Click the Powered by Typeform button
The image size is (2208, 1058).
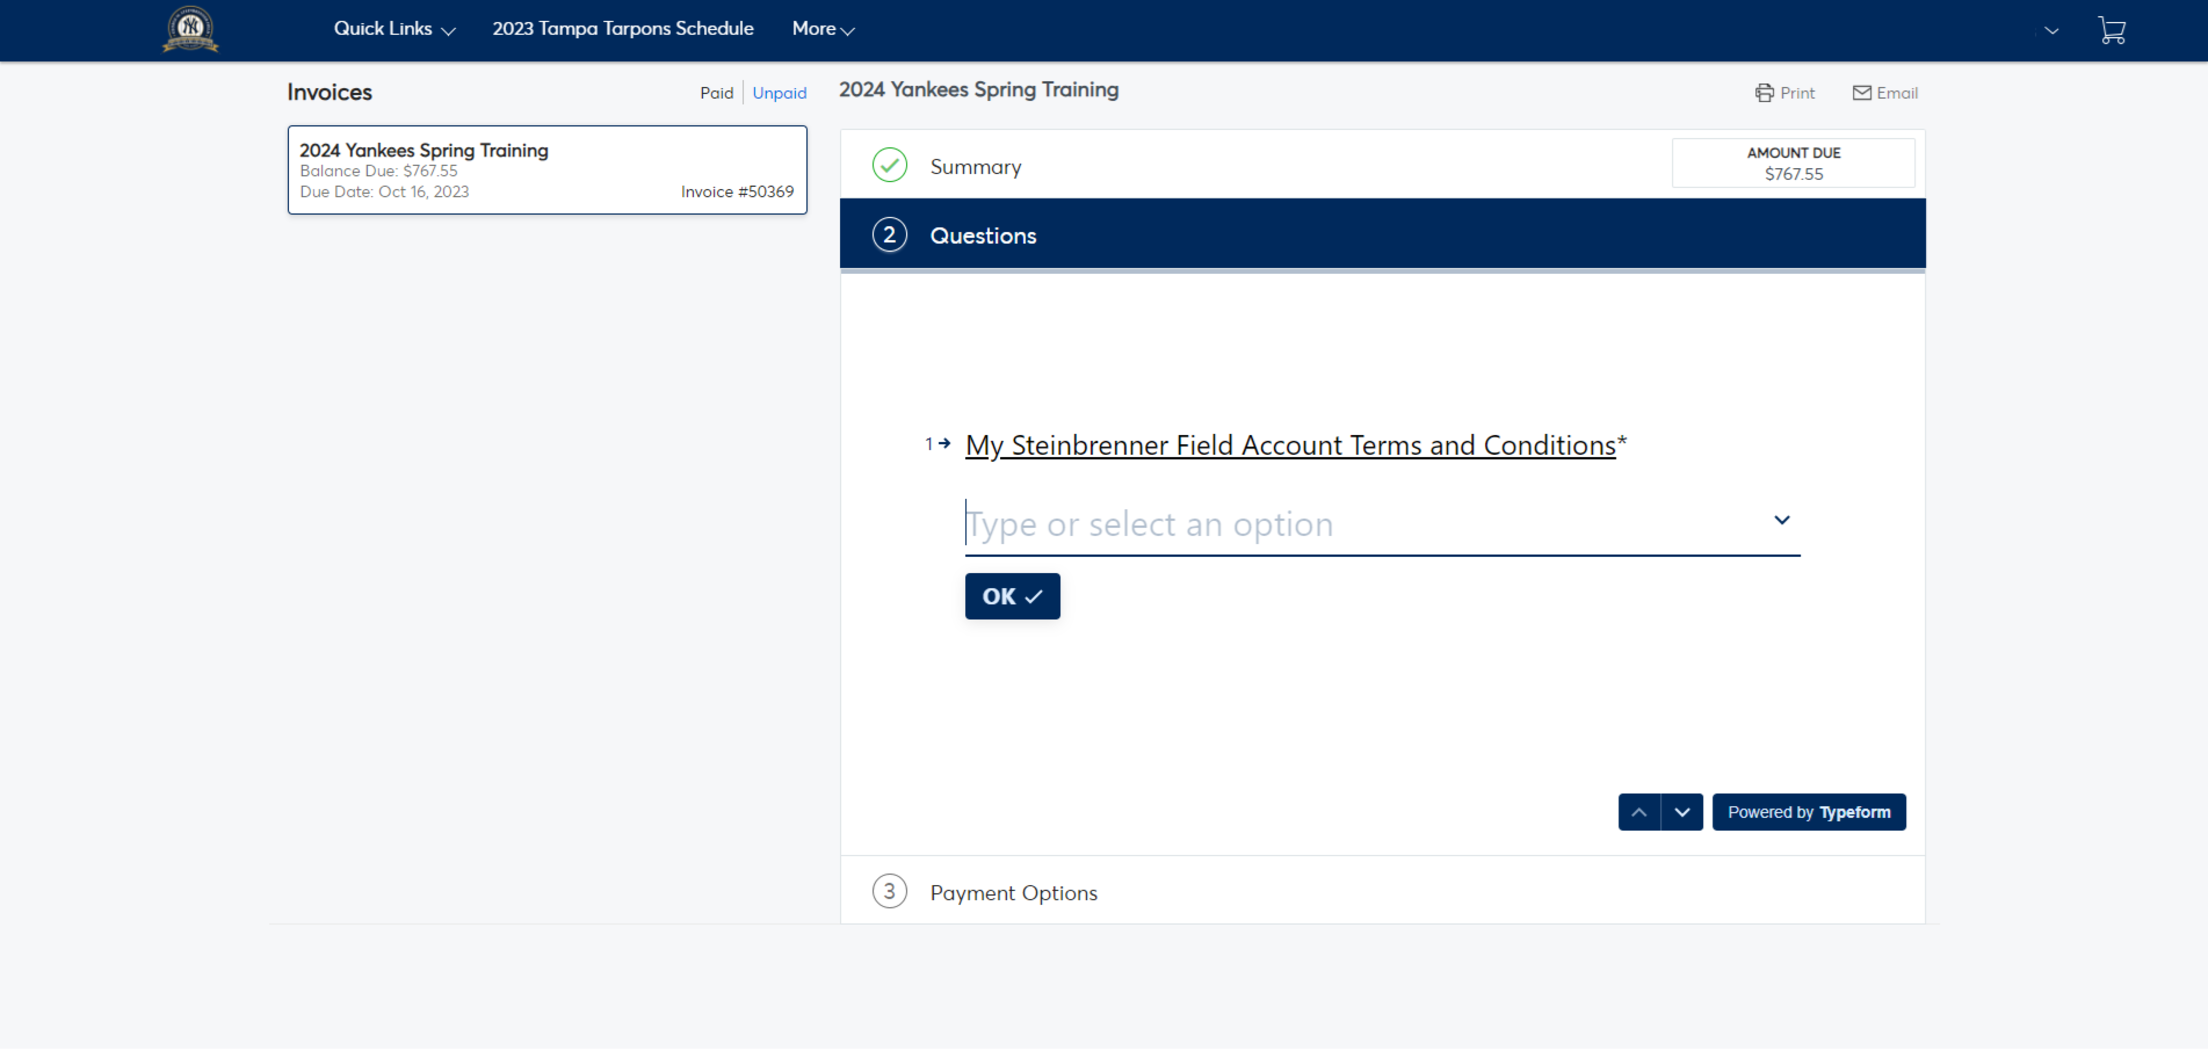click(x=1808, y=812)
